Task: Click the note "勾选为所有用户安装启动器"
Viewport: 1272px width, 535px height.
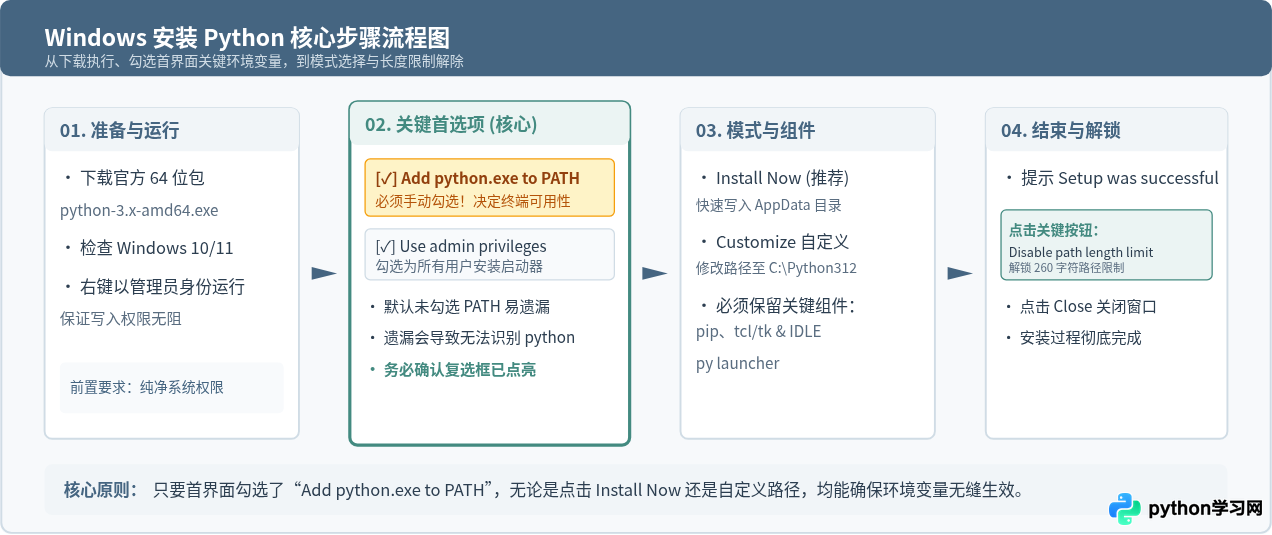Action: click(x=459, y=267)
